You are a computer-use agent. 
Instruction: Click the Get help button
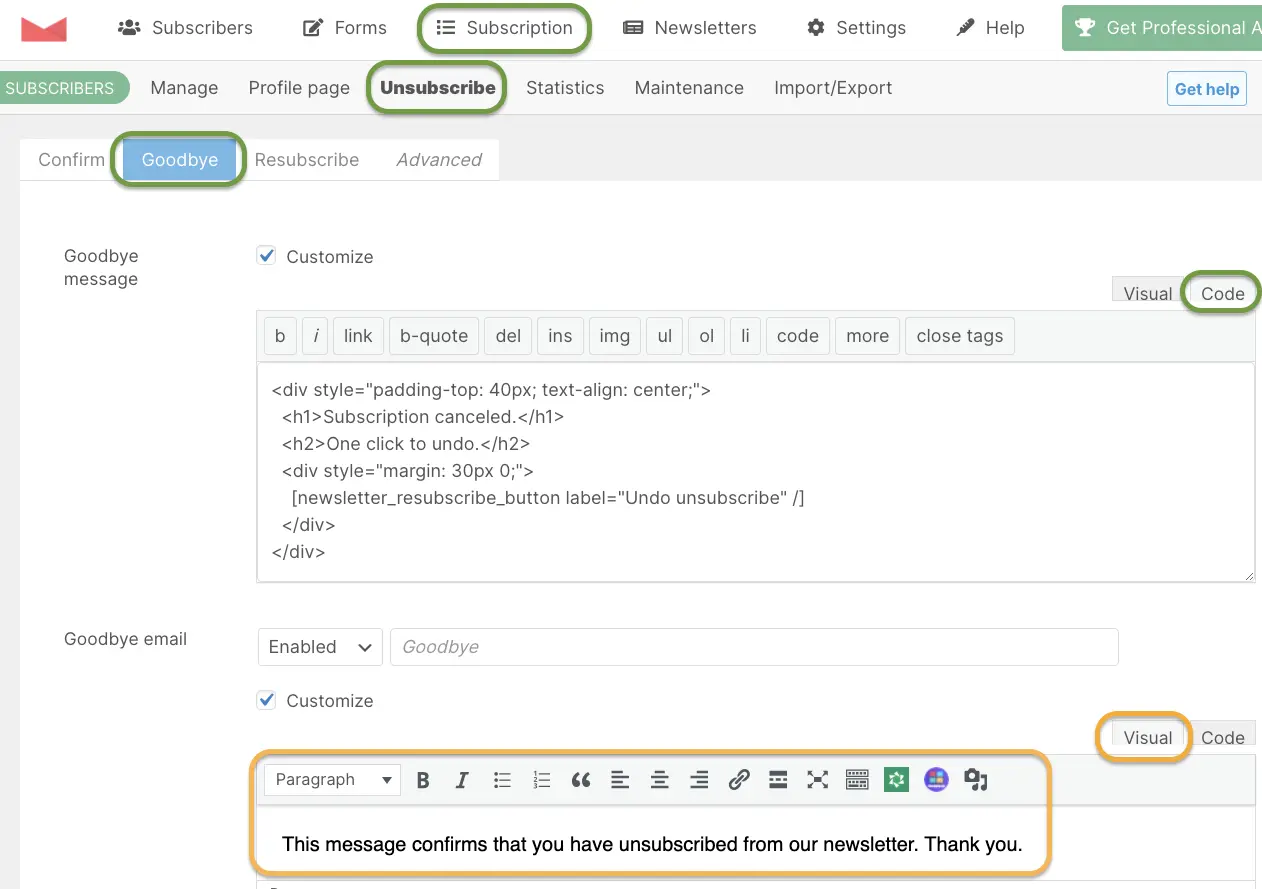(x=1206, y=88)
